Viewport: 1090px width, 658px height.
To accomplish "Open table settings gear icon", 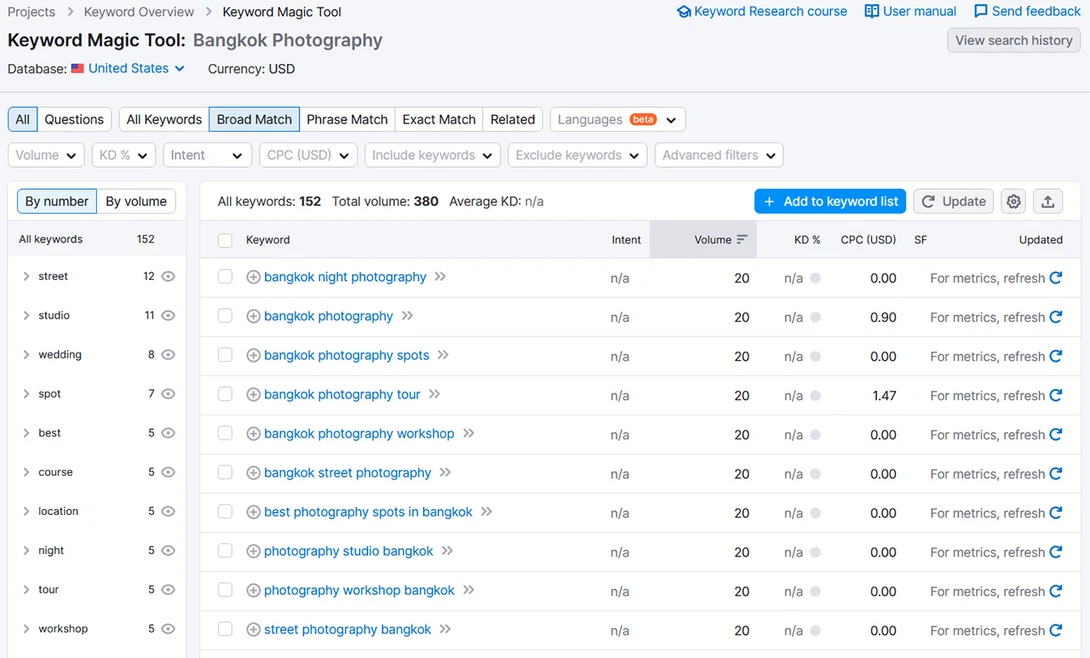I will (x=1014, y=201).
